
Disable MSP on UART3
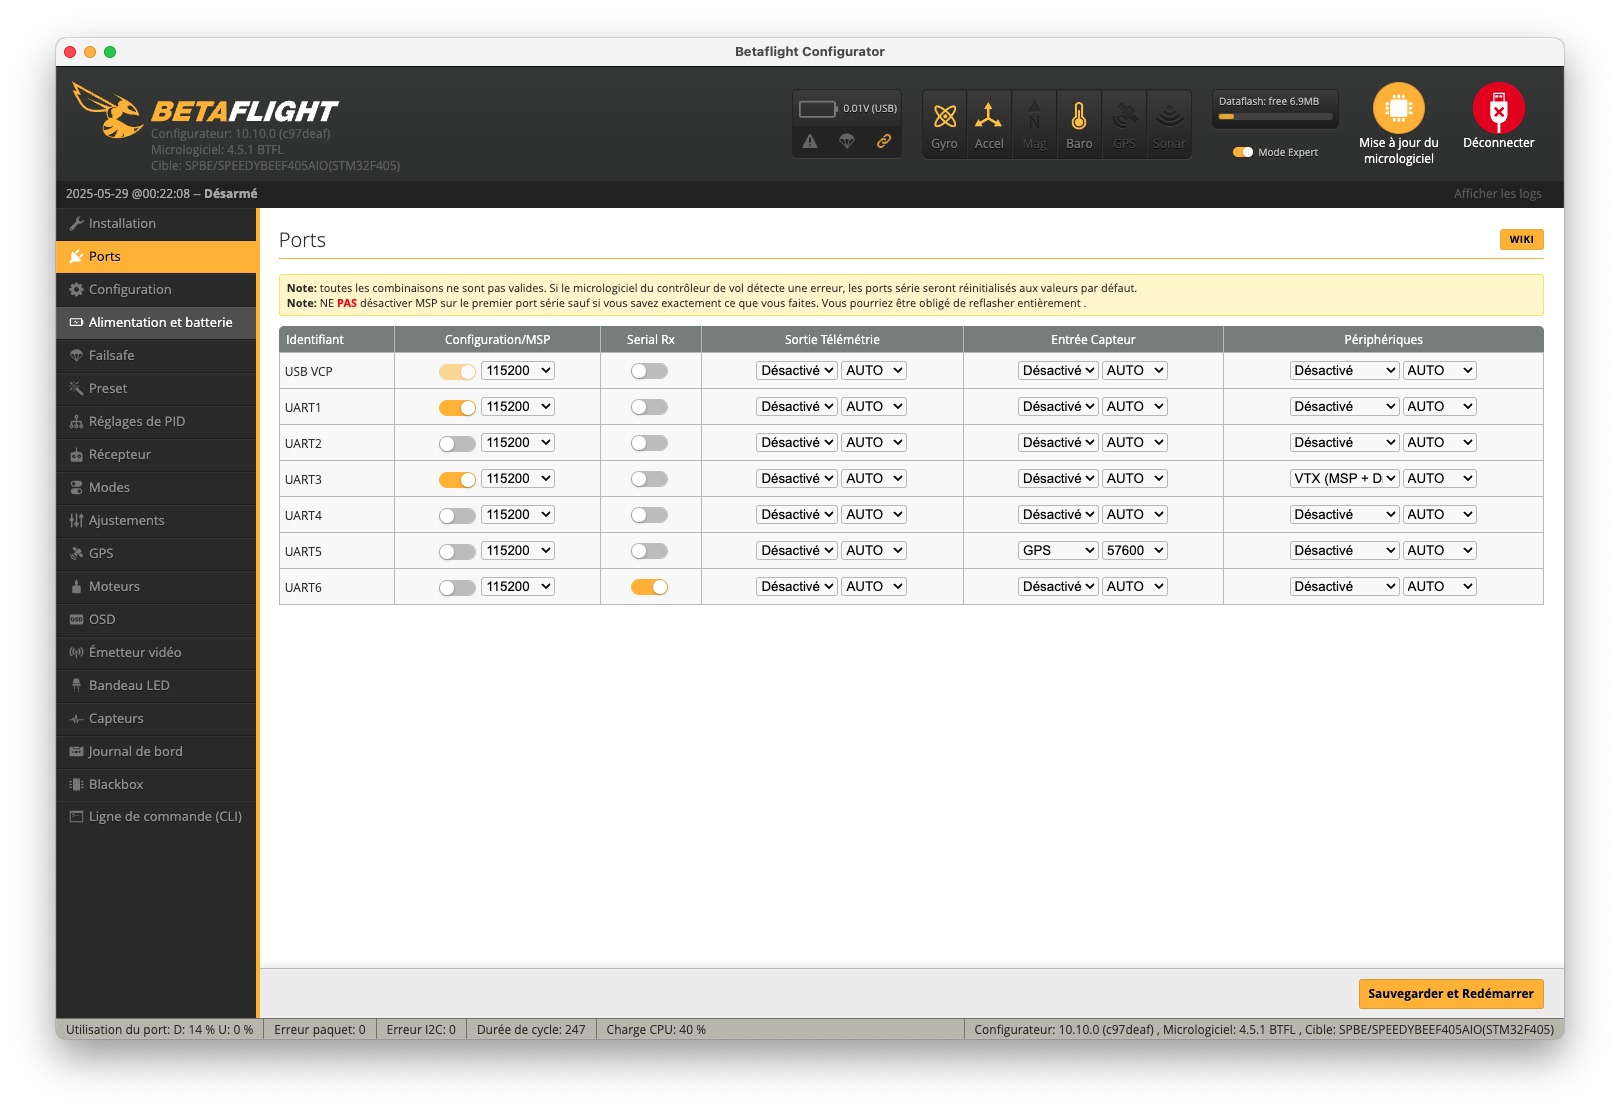tap(457, 479)
